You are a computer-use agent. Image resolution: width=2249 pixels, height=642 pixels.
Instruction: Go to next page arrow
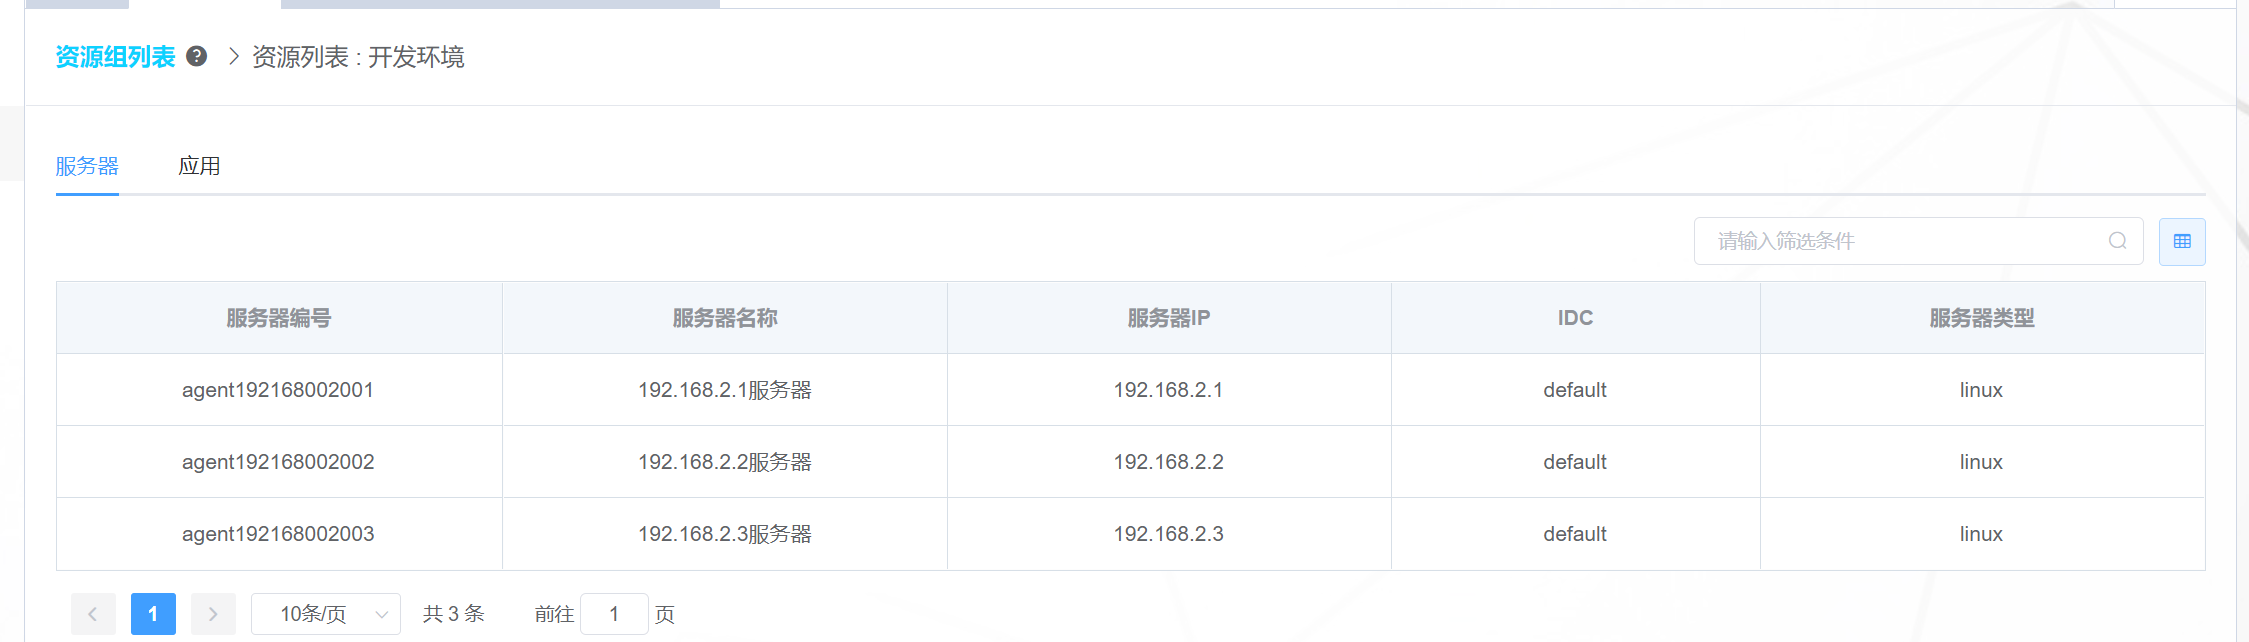(213, 614)
